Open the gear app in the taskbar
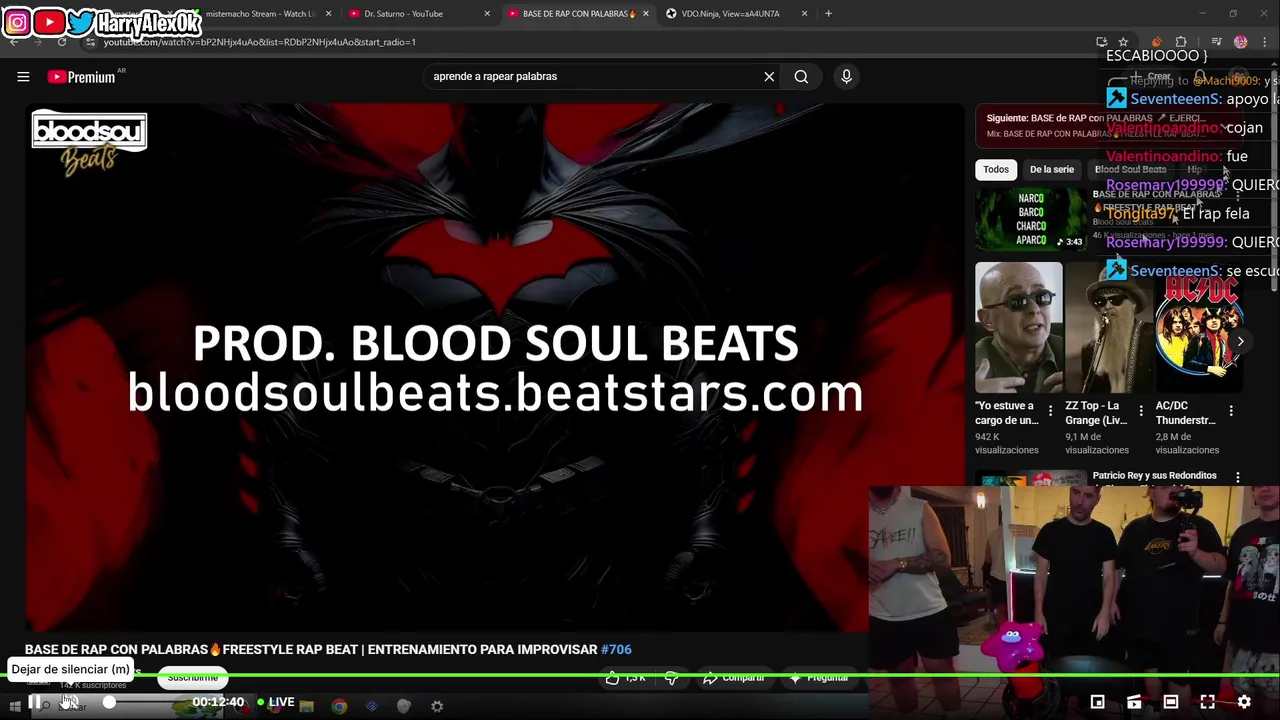 pos(437,706)
